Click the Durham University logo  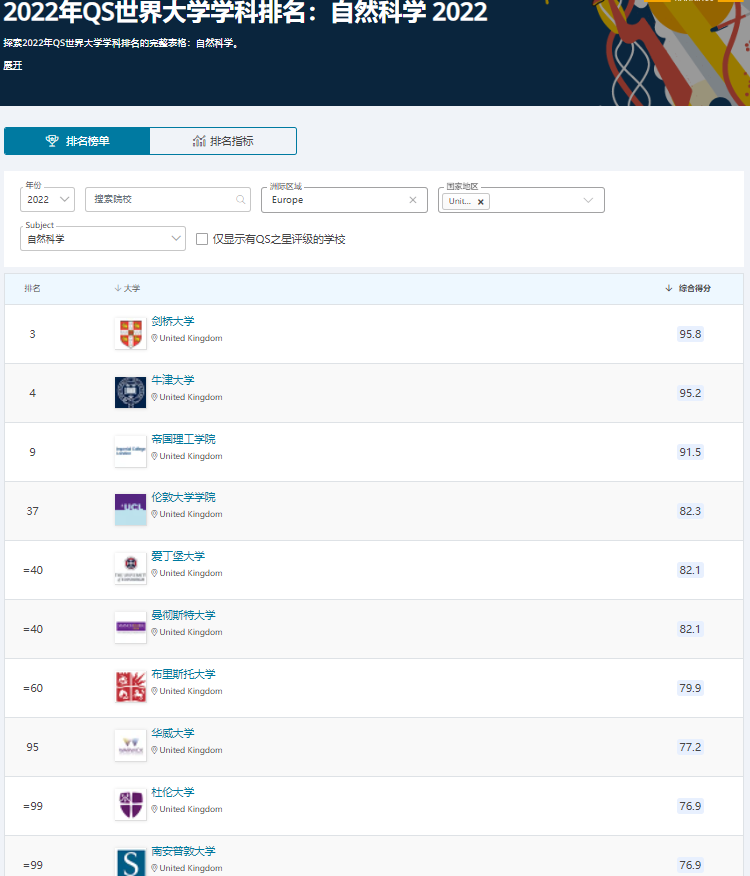click(130, 804)
